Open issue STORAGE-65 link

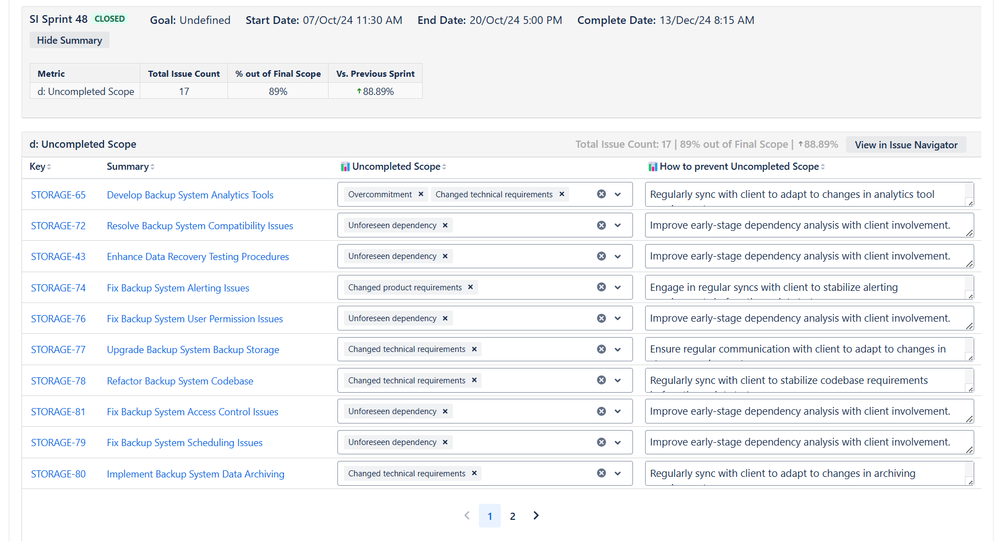point(58,195)
